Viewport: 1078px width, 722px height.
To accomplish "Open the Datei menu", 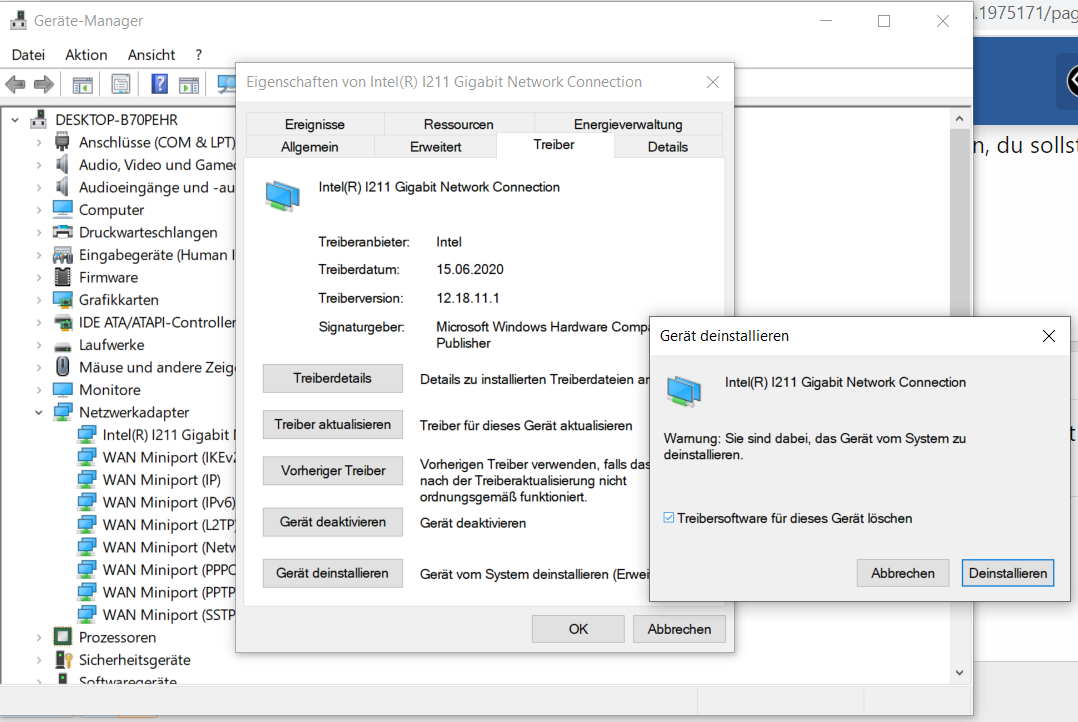I will point(28,55).
